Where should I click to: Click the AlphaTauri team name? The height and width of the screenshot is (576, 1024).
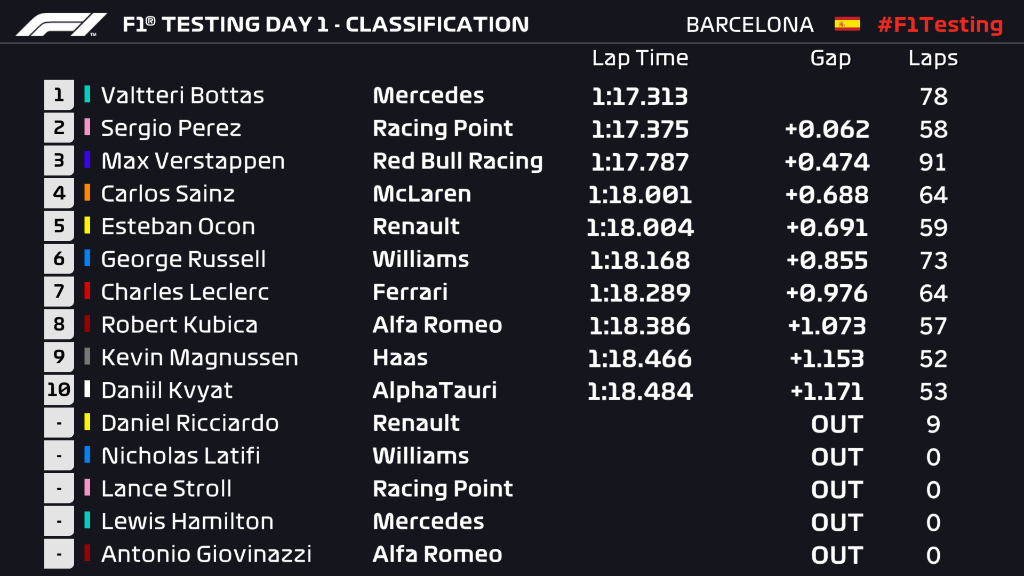[x=434, y=390]
